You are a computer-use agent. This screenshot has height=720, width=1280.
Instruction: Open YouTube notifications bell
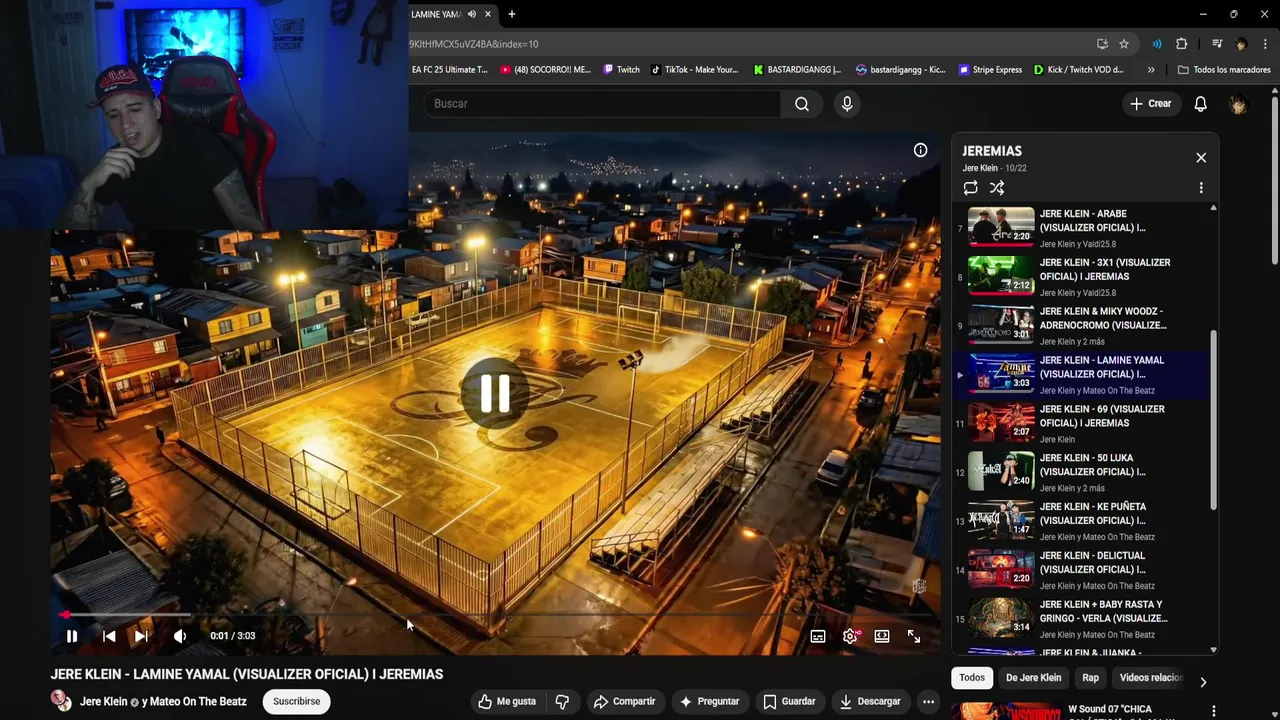pos(1201,104)
